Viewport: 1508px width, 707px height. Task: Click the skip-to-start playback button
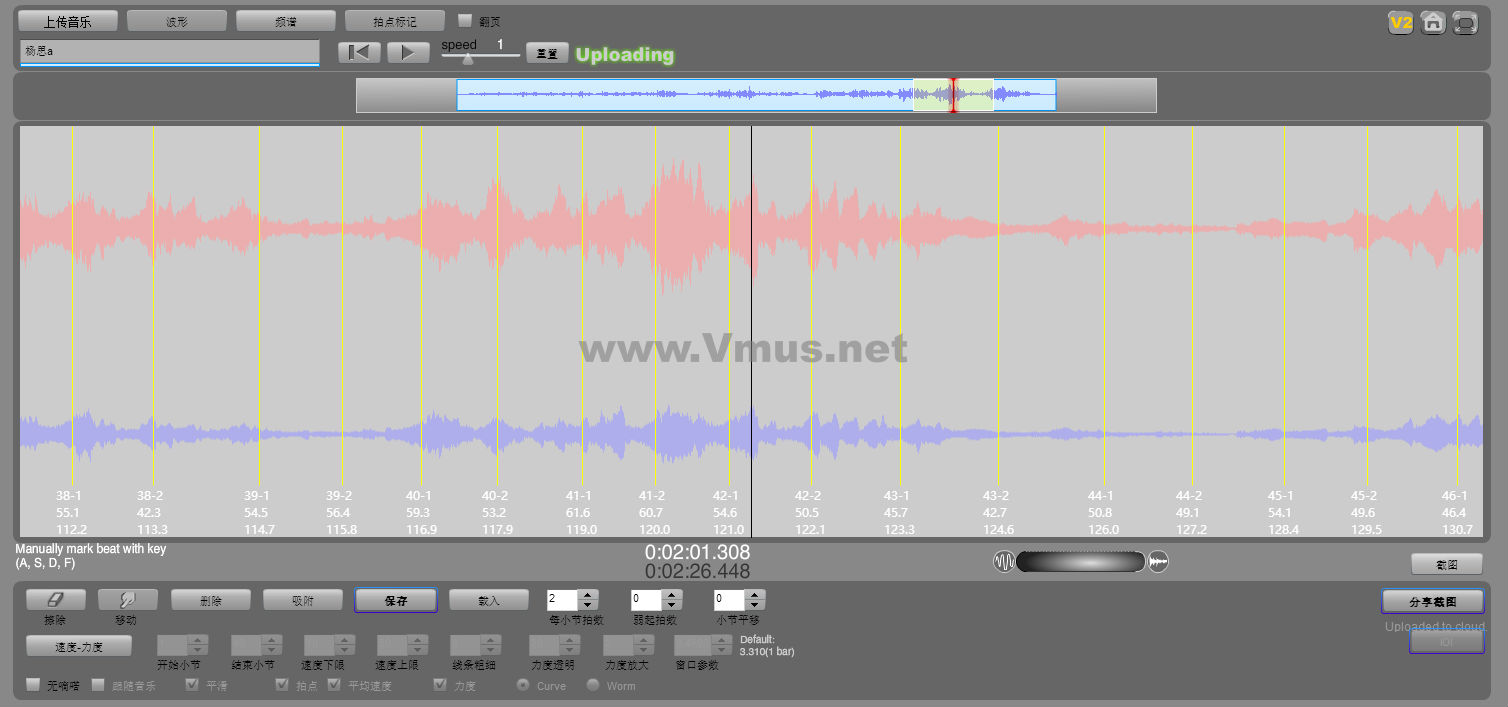[359, 53]
